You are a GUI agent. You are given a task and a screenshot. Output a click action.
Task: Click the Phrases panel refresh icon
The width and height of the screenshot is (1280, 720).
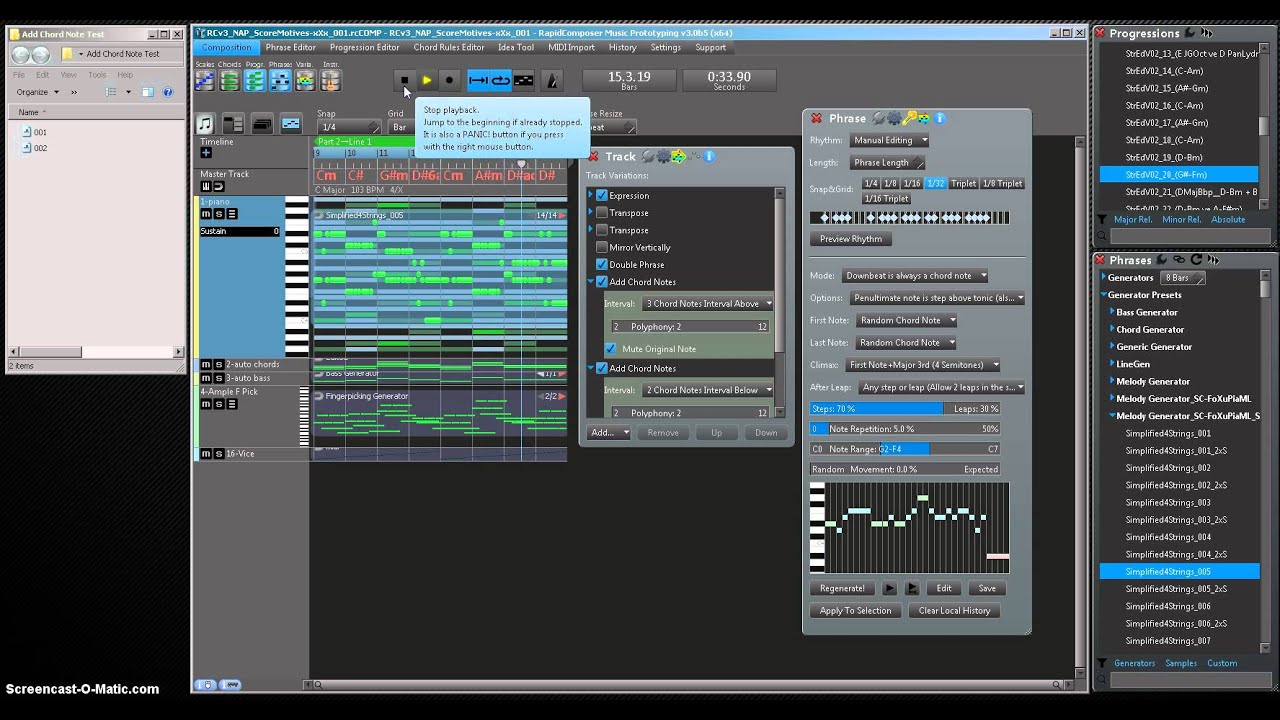click(x=1196, y=260)
